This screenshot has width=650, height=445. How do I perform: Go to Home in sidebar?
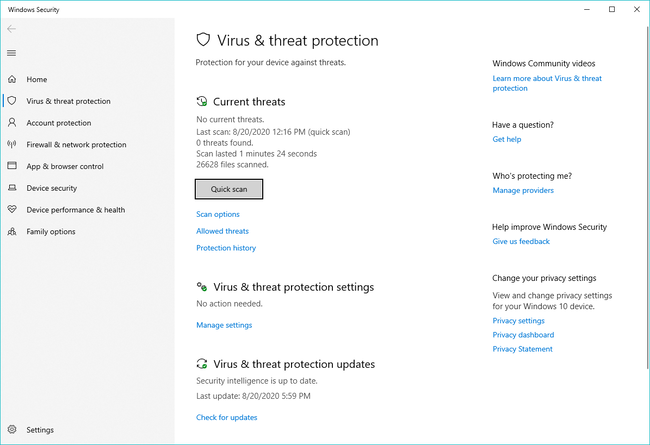36,79
